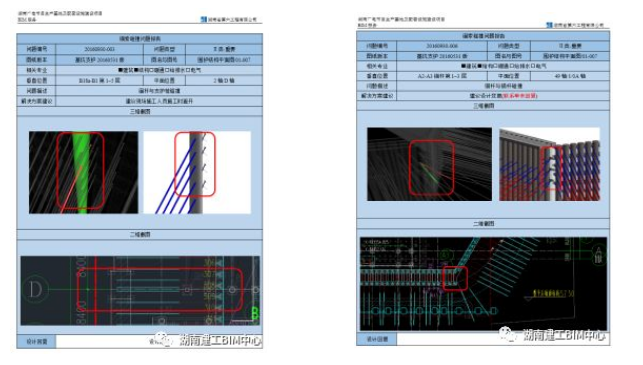Click the 平面位置 label cell on right page
This screenshot has height=365, width=643.
tap(508, 76)
